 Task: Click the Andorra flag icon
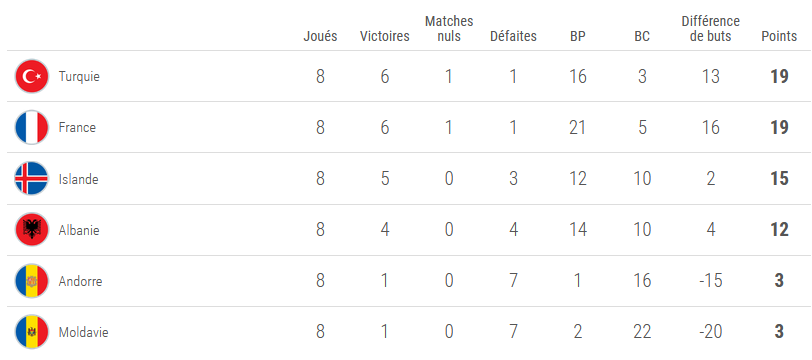32,281
